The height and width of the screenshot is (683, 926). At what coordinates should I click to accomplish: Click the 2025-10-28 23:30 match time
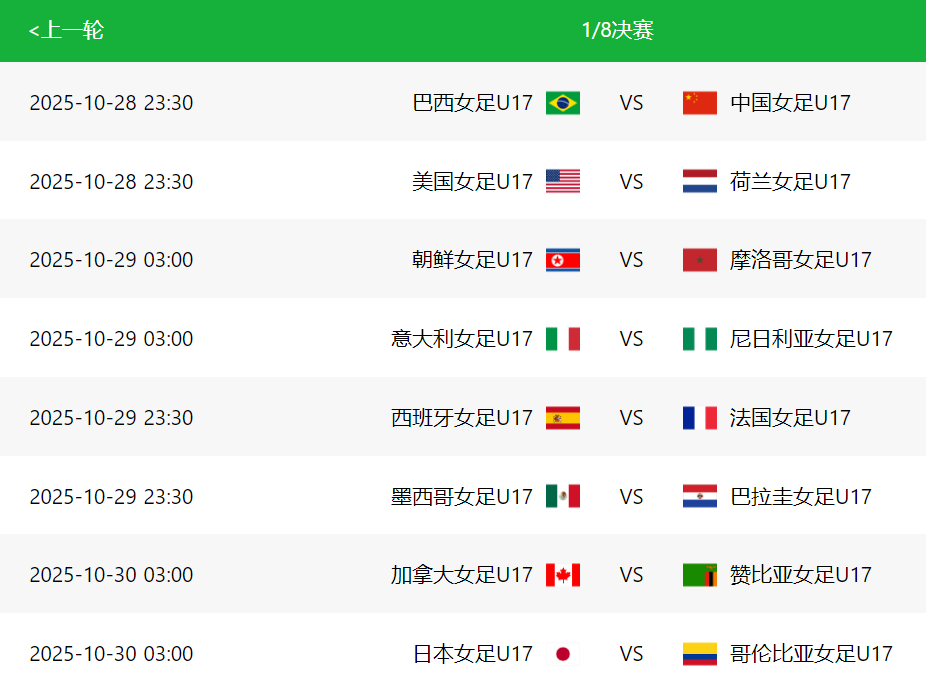(113, 102)
